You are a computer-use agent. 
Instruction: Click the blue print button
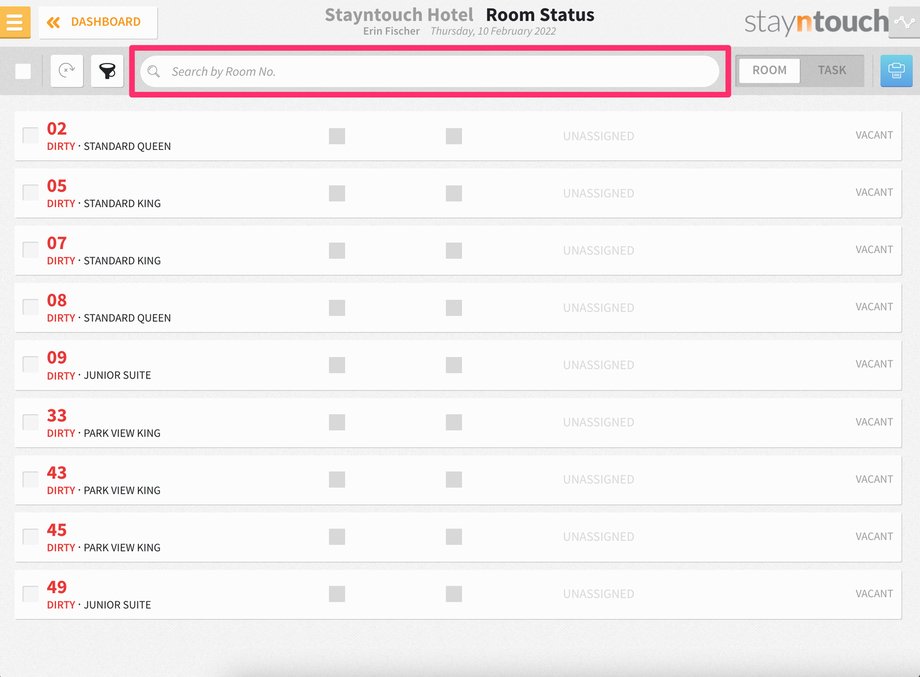[x=896, y=71]
